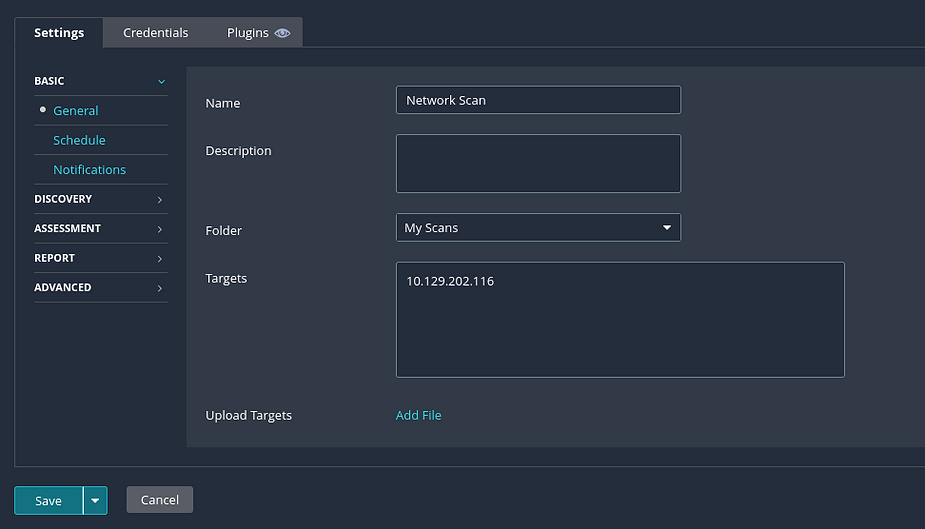Open the Folder dropdown showing My Scans
Image resolution: width=925 pixels, height=529 pixels.
pos(538,228)
